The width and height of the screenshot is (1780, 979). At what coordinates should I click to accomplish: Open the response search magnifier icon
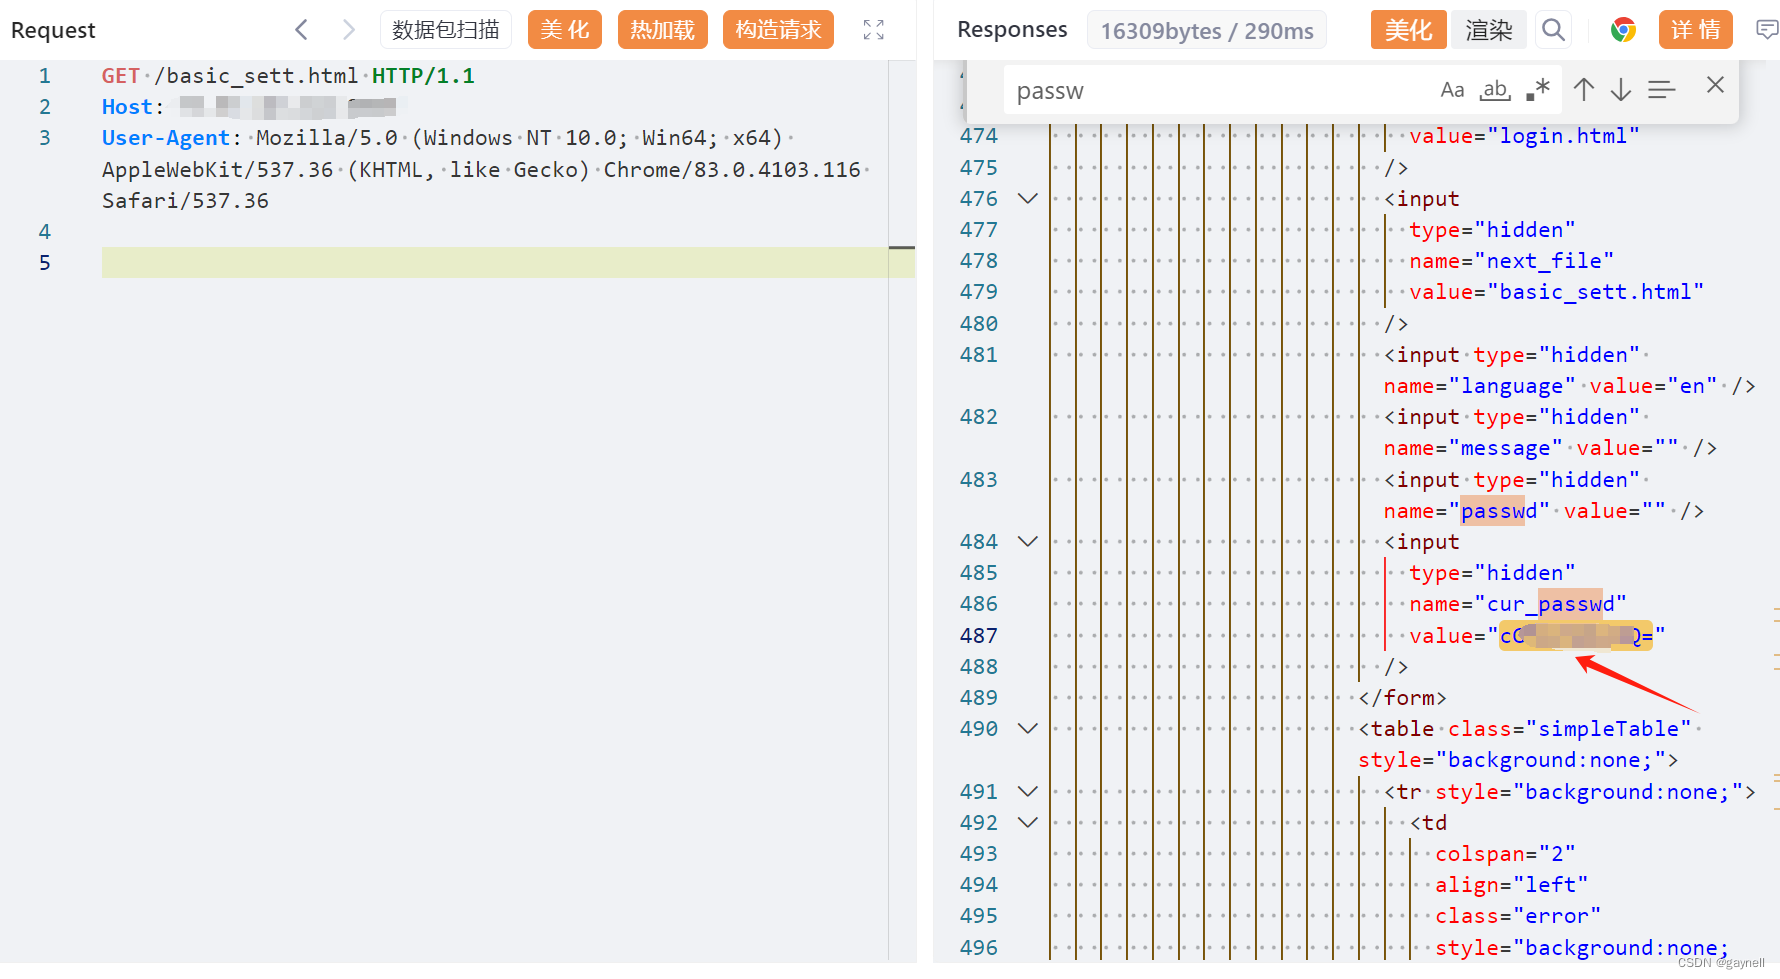(x=1553, y=30)
